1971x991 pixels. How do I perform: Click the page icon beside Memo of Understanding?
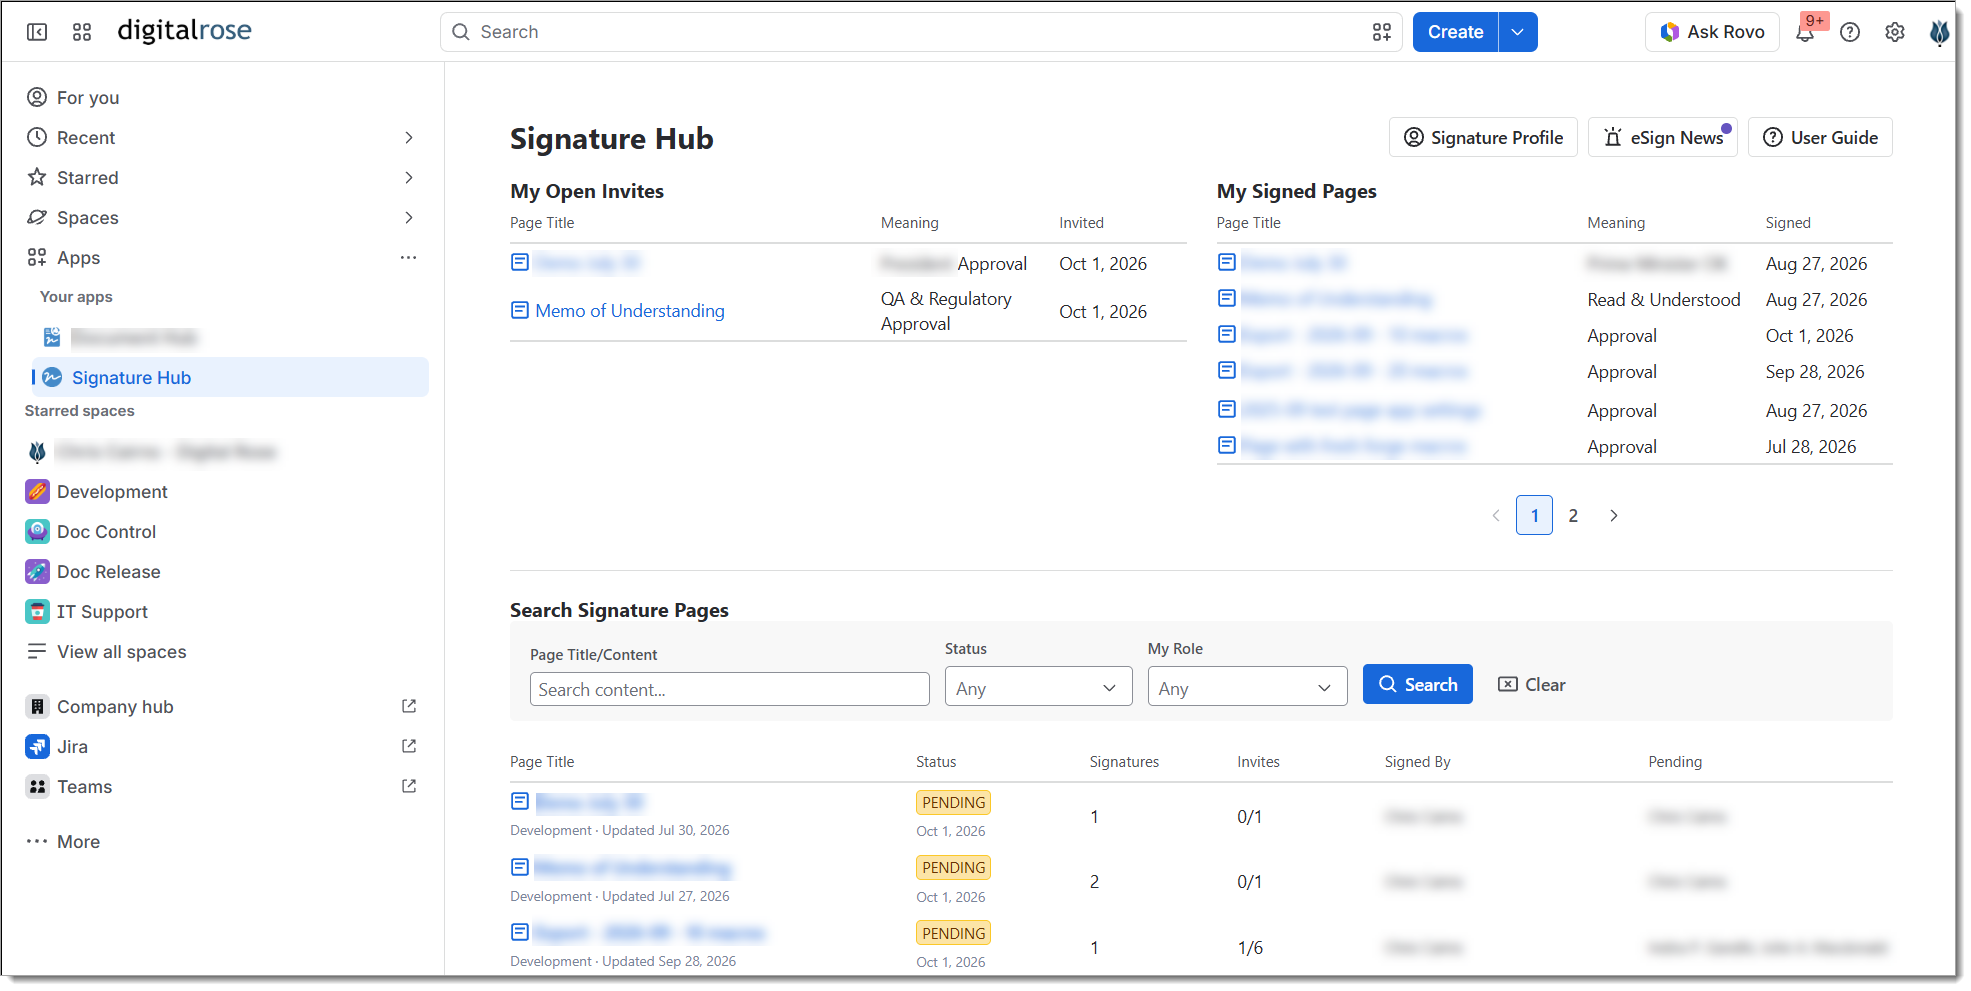click(x=520, y=310)
